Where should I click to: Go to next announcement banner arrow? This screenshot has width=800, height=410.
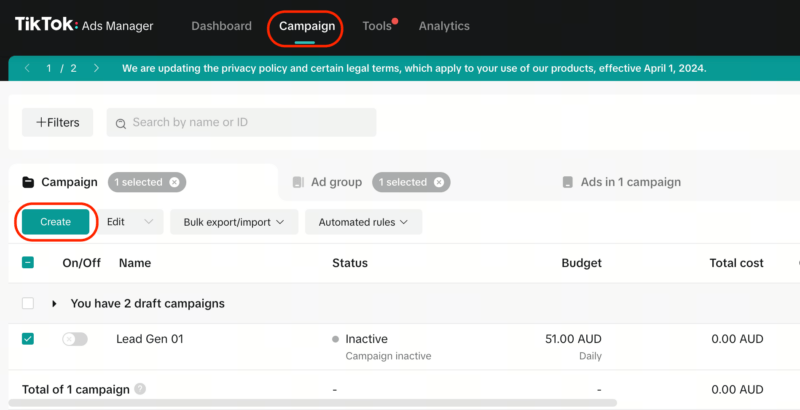point(96,68)
